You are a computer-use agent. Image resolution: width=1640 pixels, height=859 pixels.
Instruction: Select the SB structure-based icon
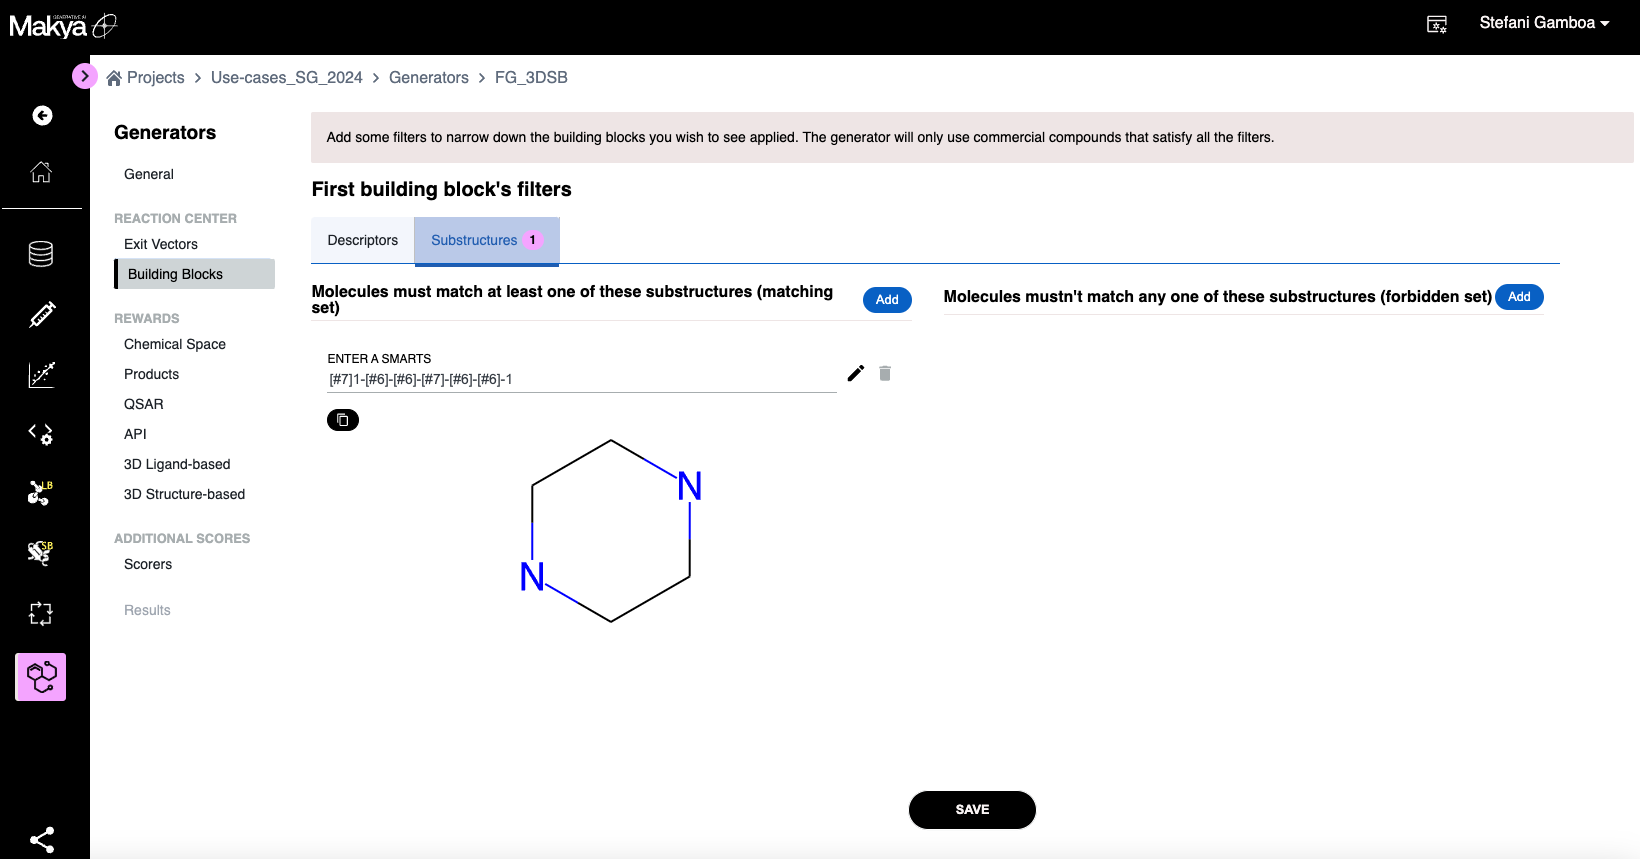pos(41,553)
